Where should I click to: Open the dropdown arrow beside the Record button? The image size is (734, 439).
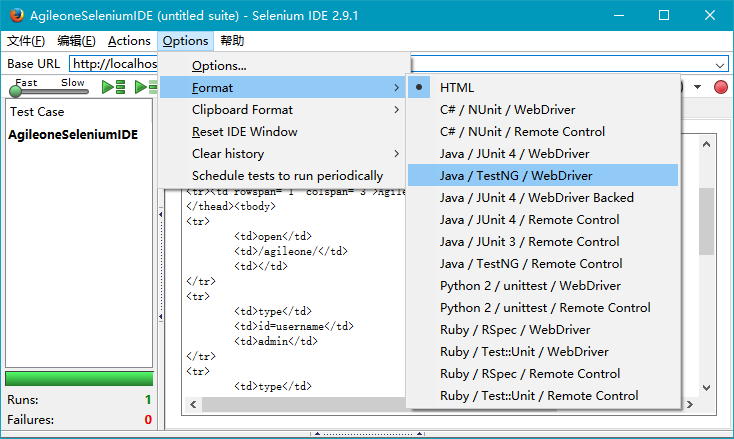697,87
